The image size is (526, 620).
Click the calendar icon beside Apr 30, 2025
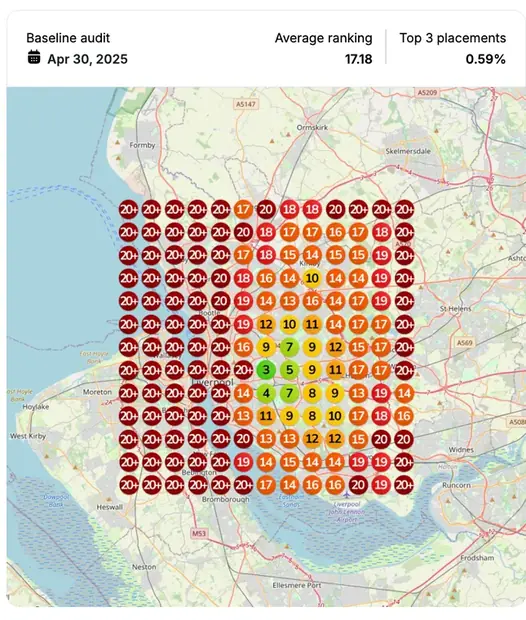point(34,57)
